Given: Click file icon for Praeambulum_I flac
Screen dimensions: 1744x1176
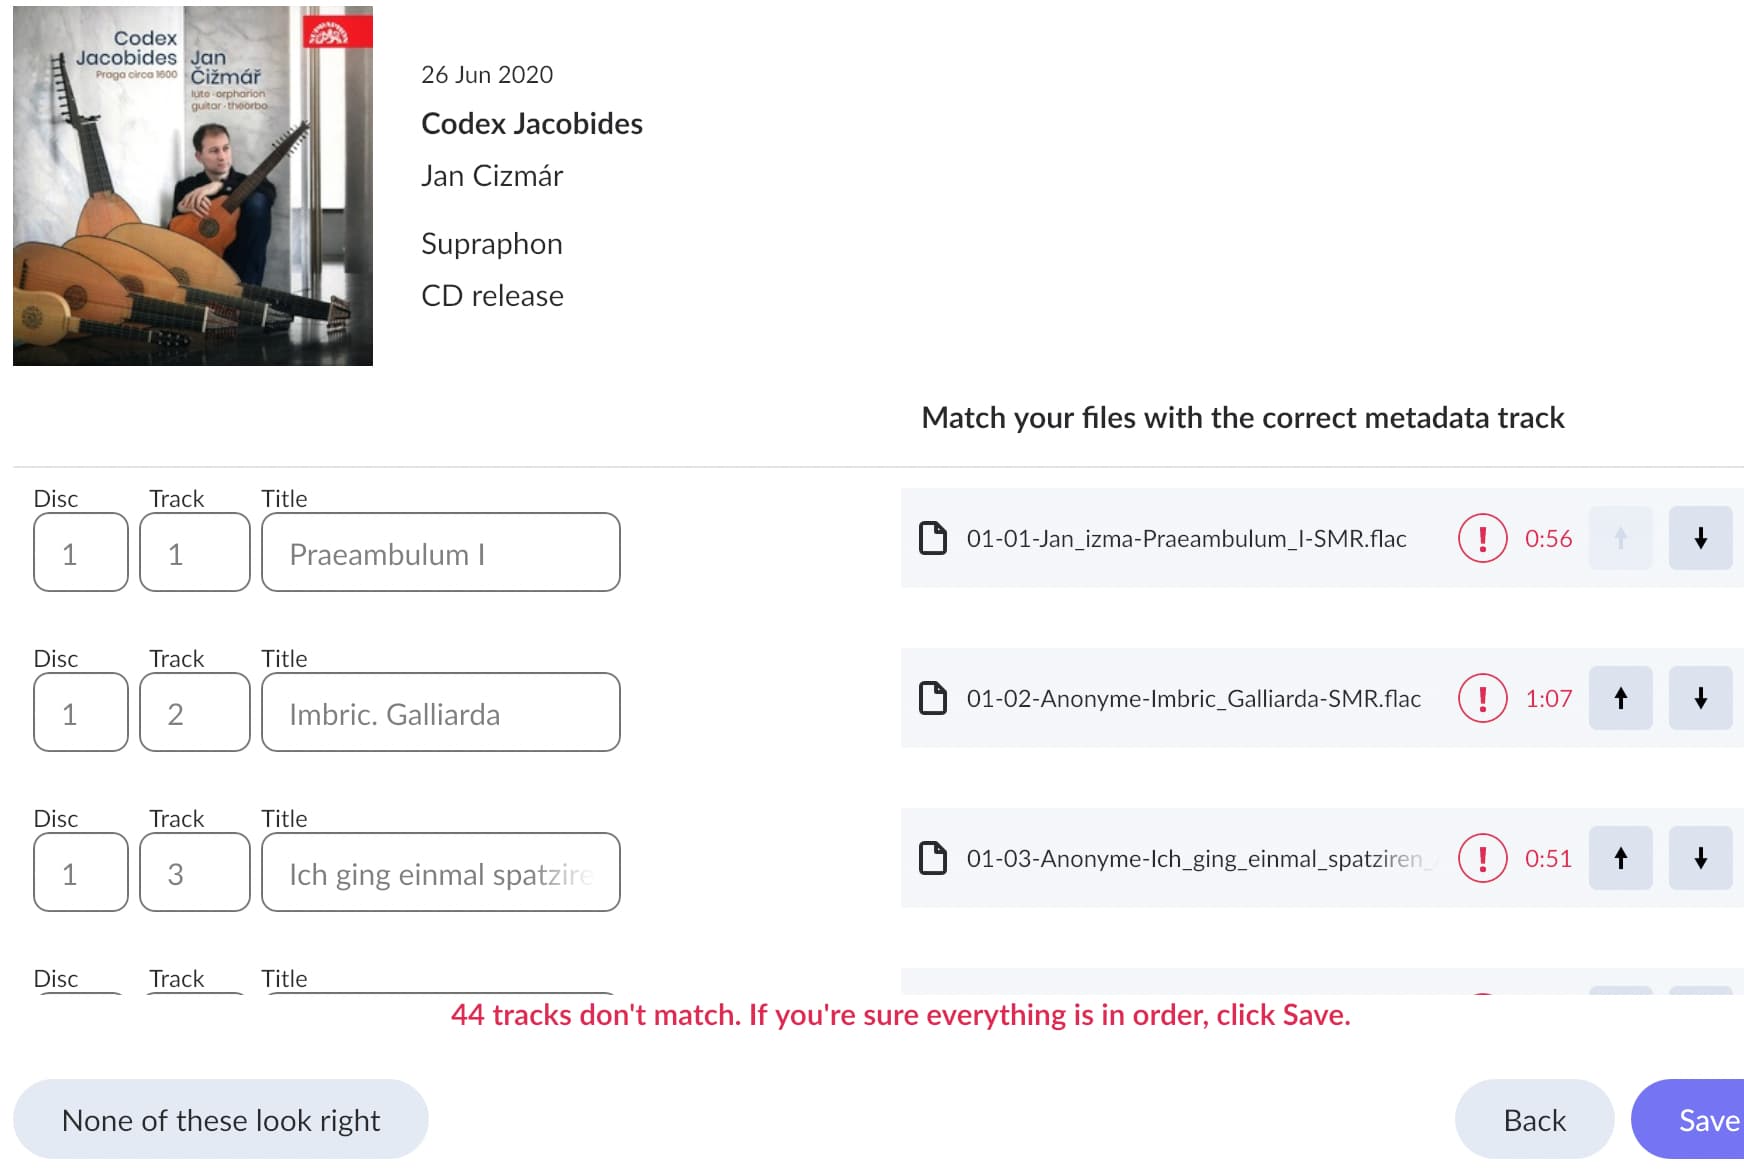Looking at the screenshot, I should [933, 538].
